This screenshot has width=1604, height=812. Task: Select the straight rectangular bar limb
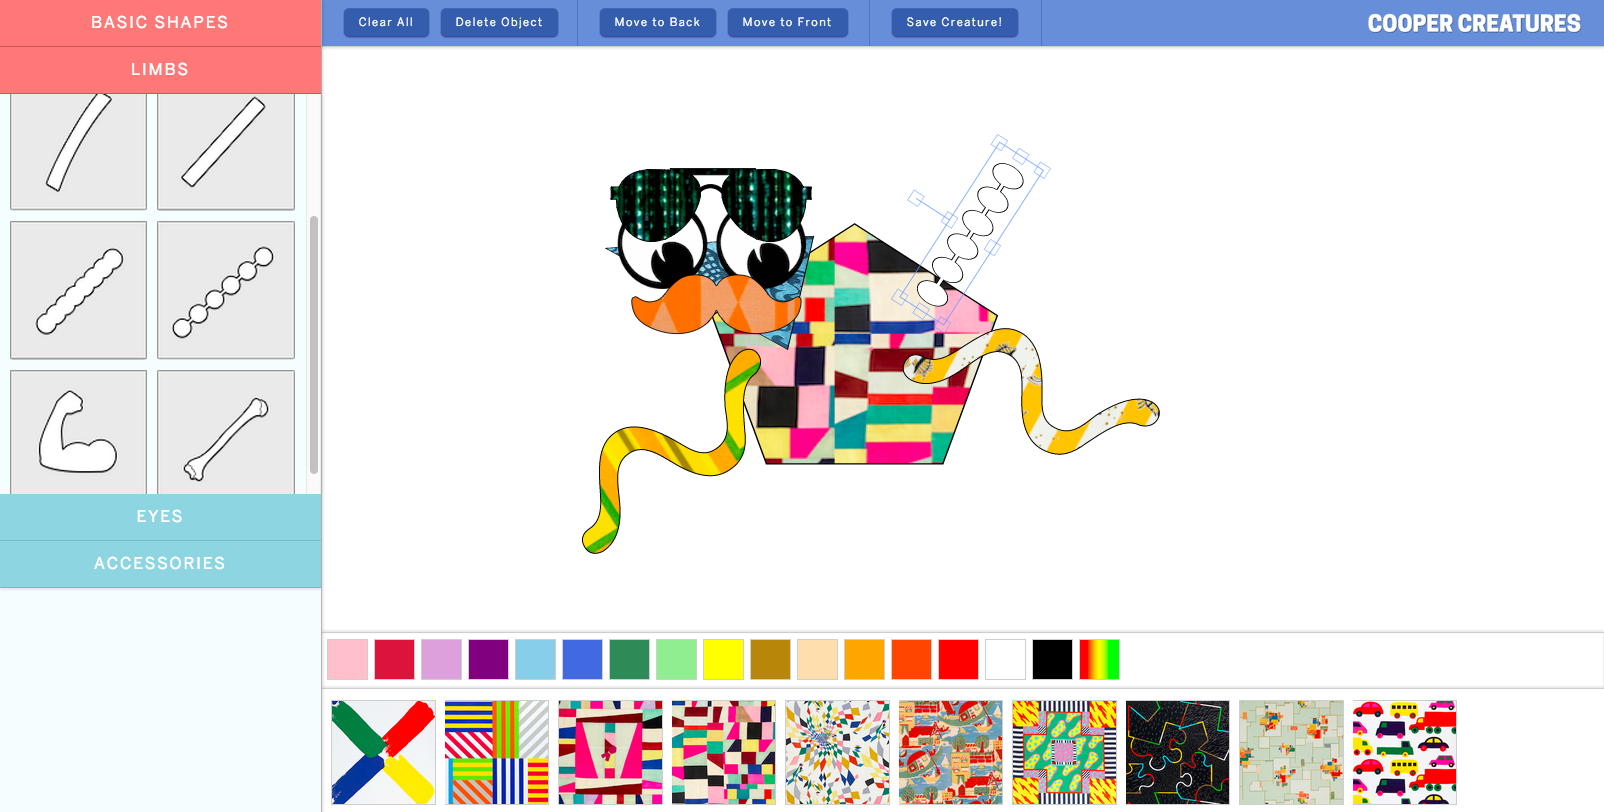click(226, 150)
